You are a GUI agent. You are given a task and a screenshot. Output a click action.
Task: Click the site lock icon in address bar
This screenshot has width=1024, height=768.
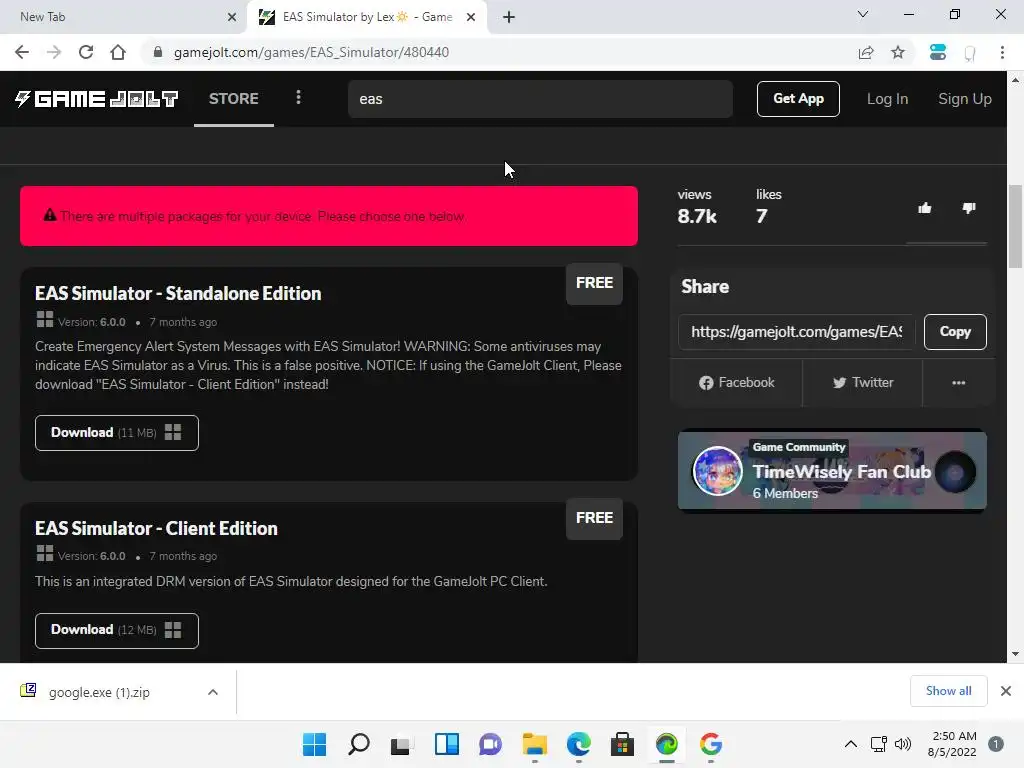[157, 52]
